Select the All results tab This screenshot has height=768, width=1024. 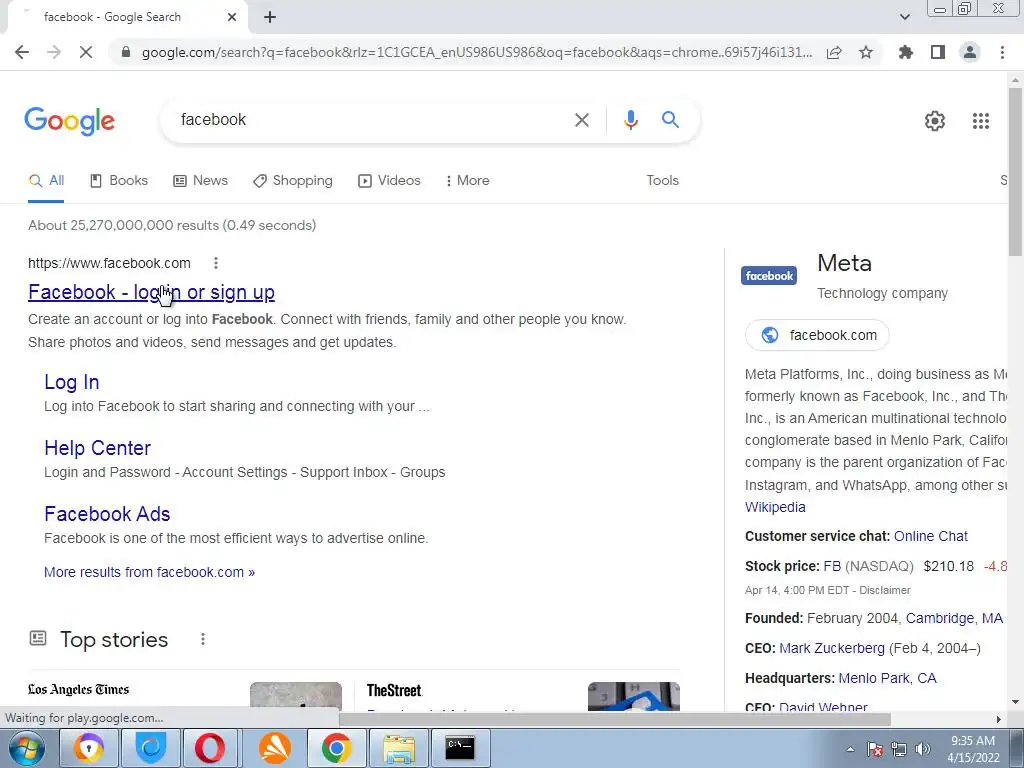point(46,181)
